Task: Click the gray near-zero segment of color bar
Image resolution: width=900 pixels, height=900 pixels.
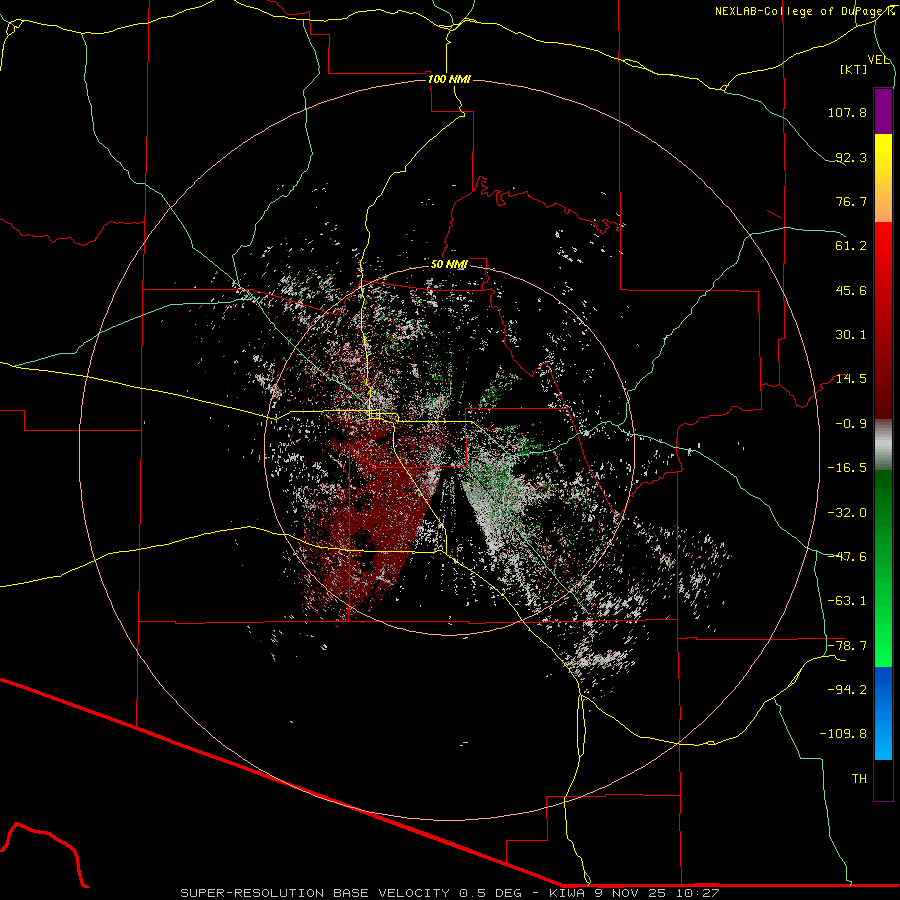Action: click(x=883, y=445)
